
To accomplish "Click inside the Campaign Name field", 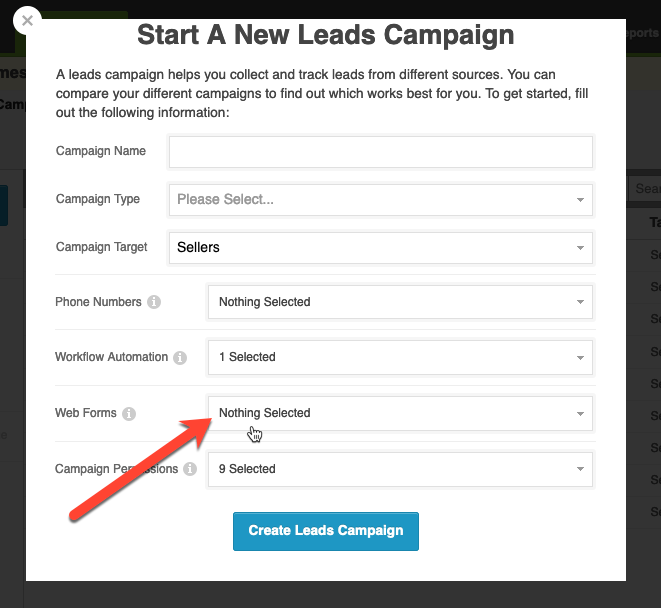I will coord(381,152).
